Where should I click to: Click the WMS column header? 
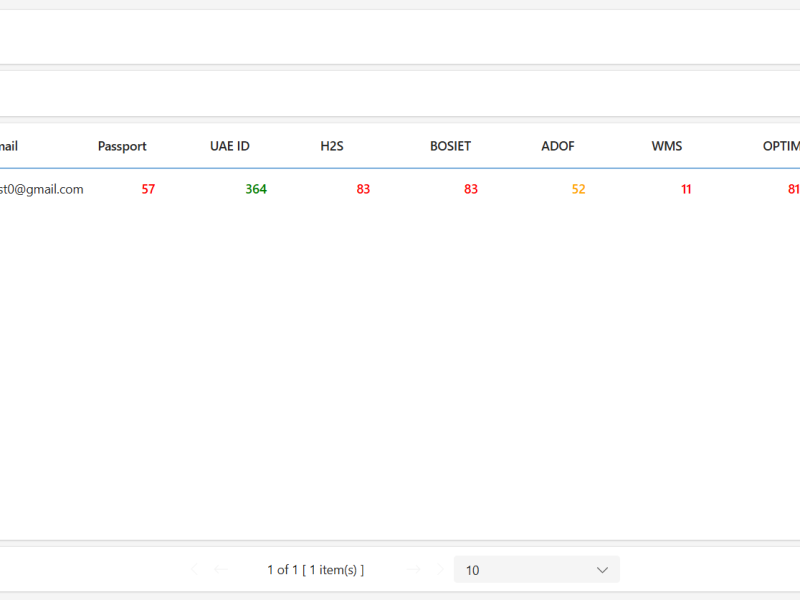tap(666, 146)
